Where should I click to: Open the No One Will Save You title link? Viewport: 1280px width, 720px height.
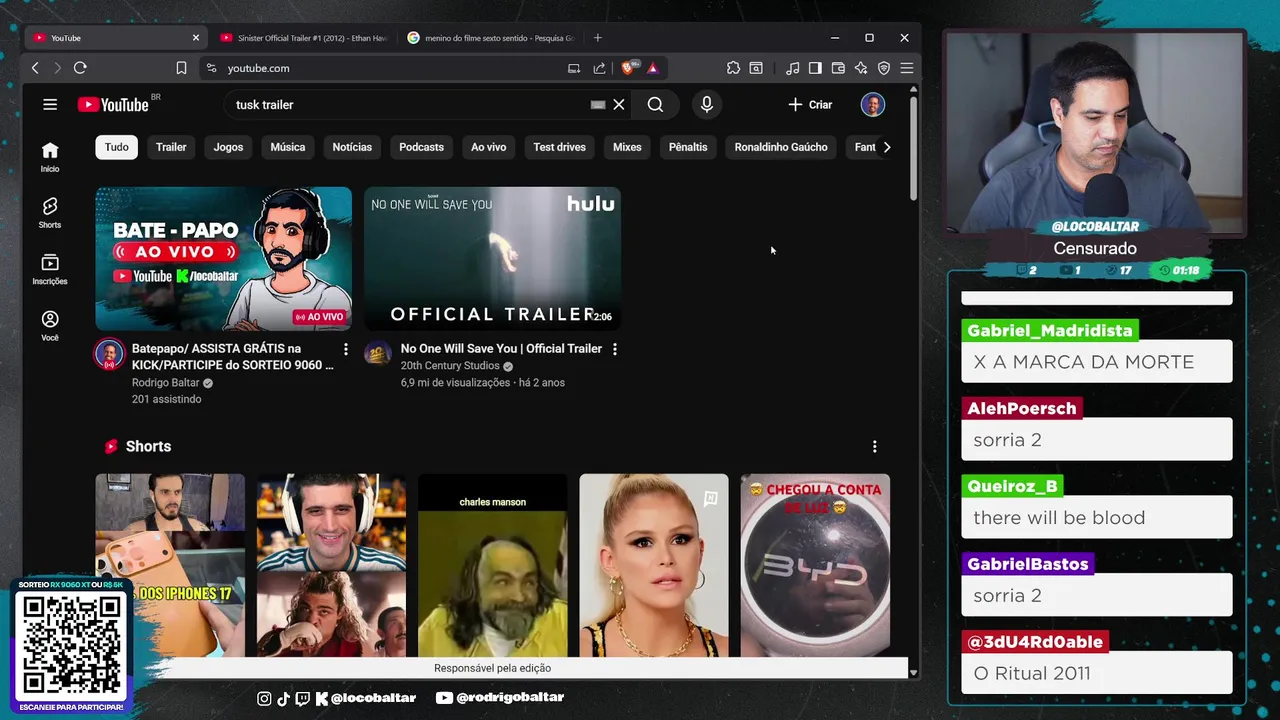pos(501,349)
